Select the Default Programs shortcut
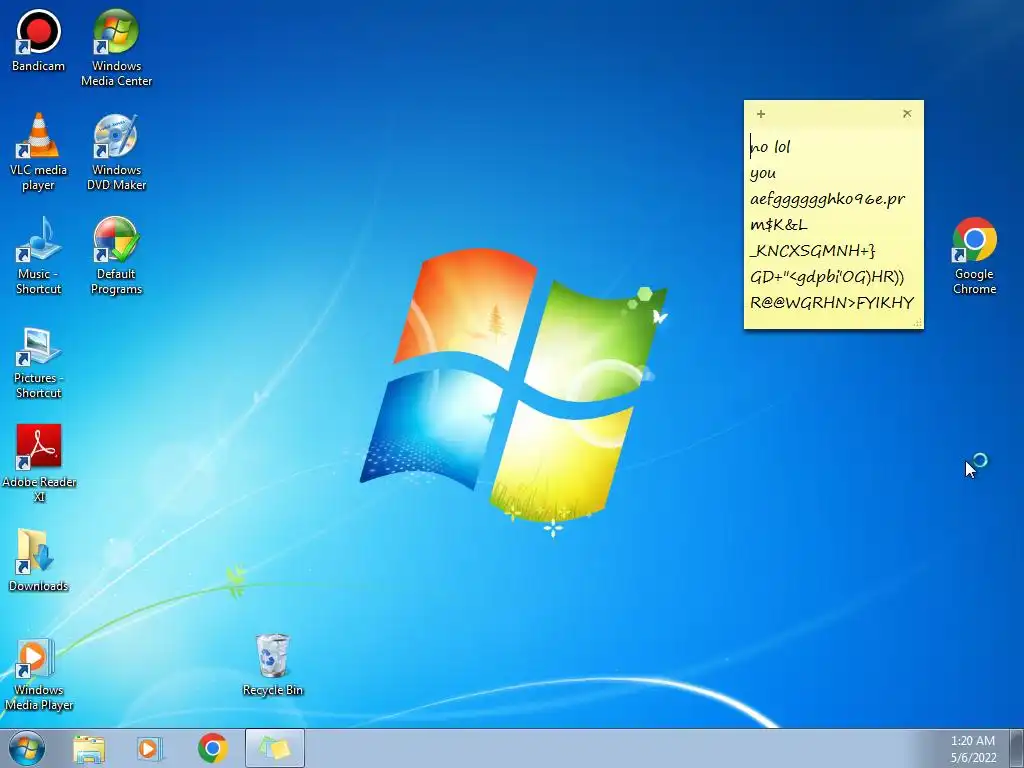1024x768 pixels. 116,255
